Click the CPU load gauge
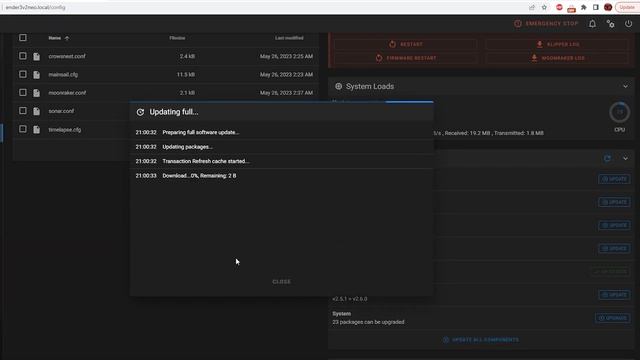 (x=619, y=112)
